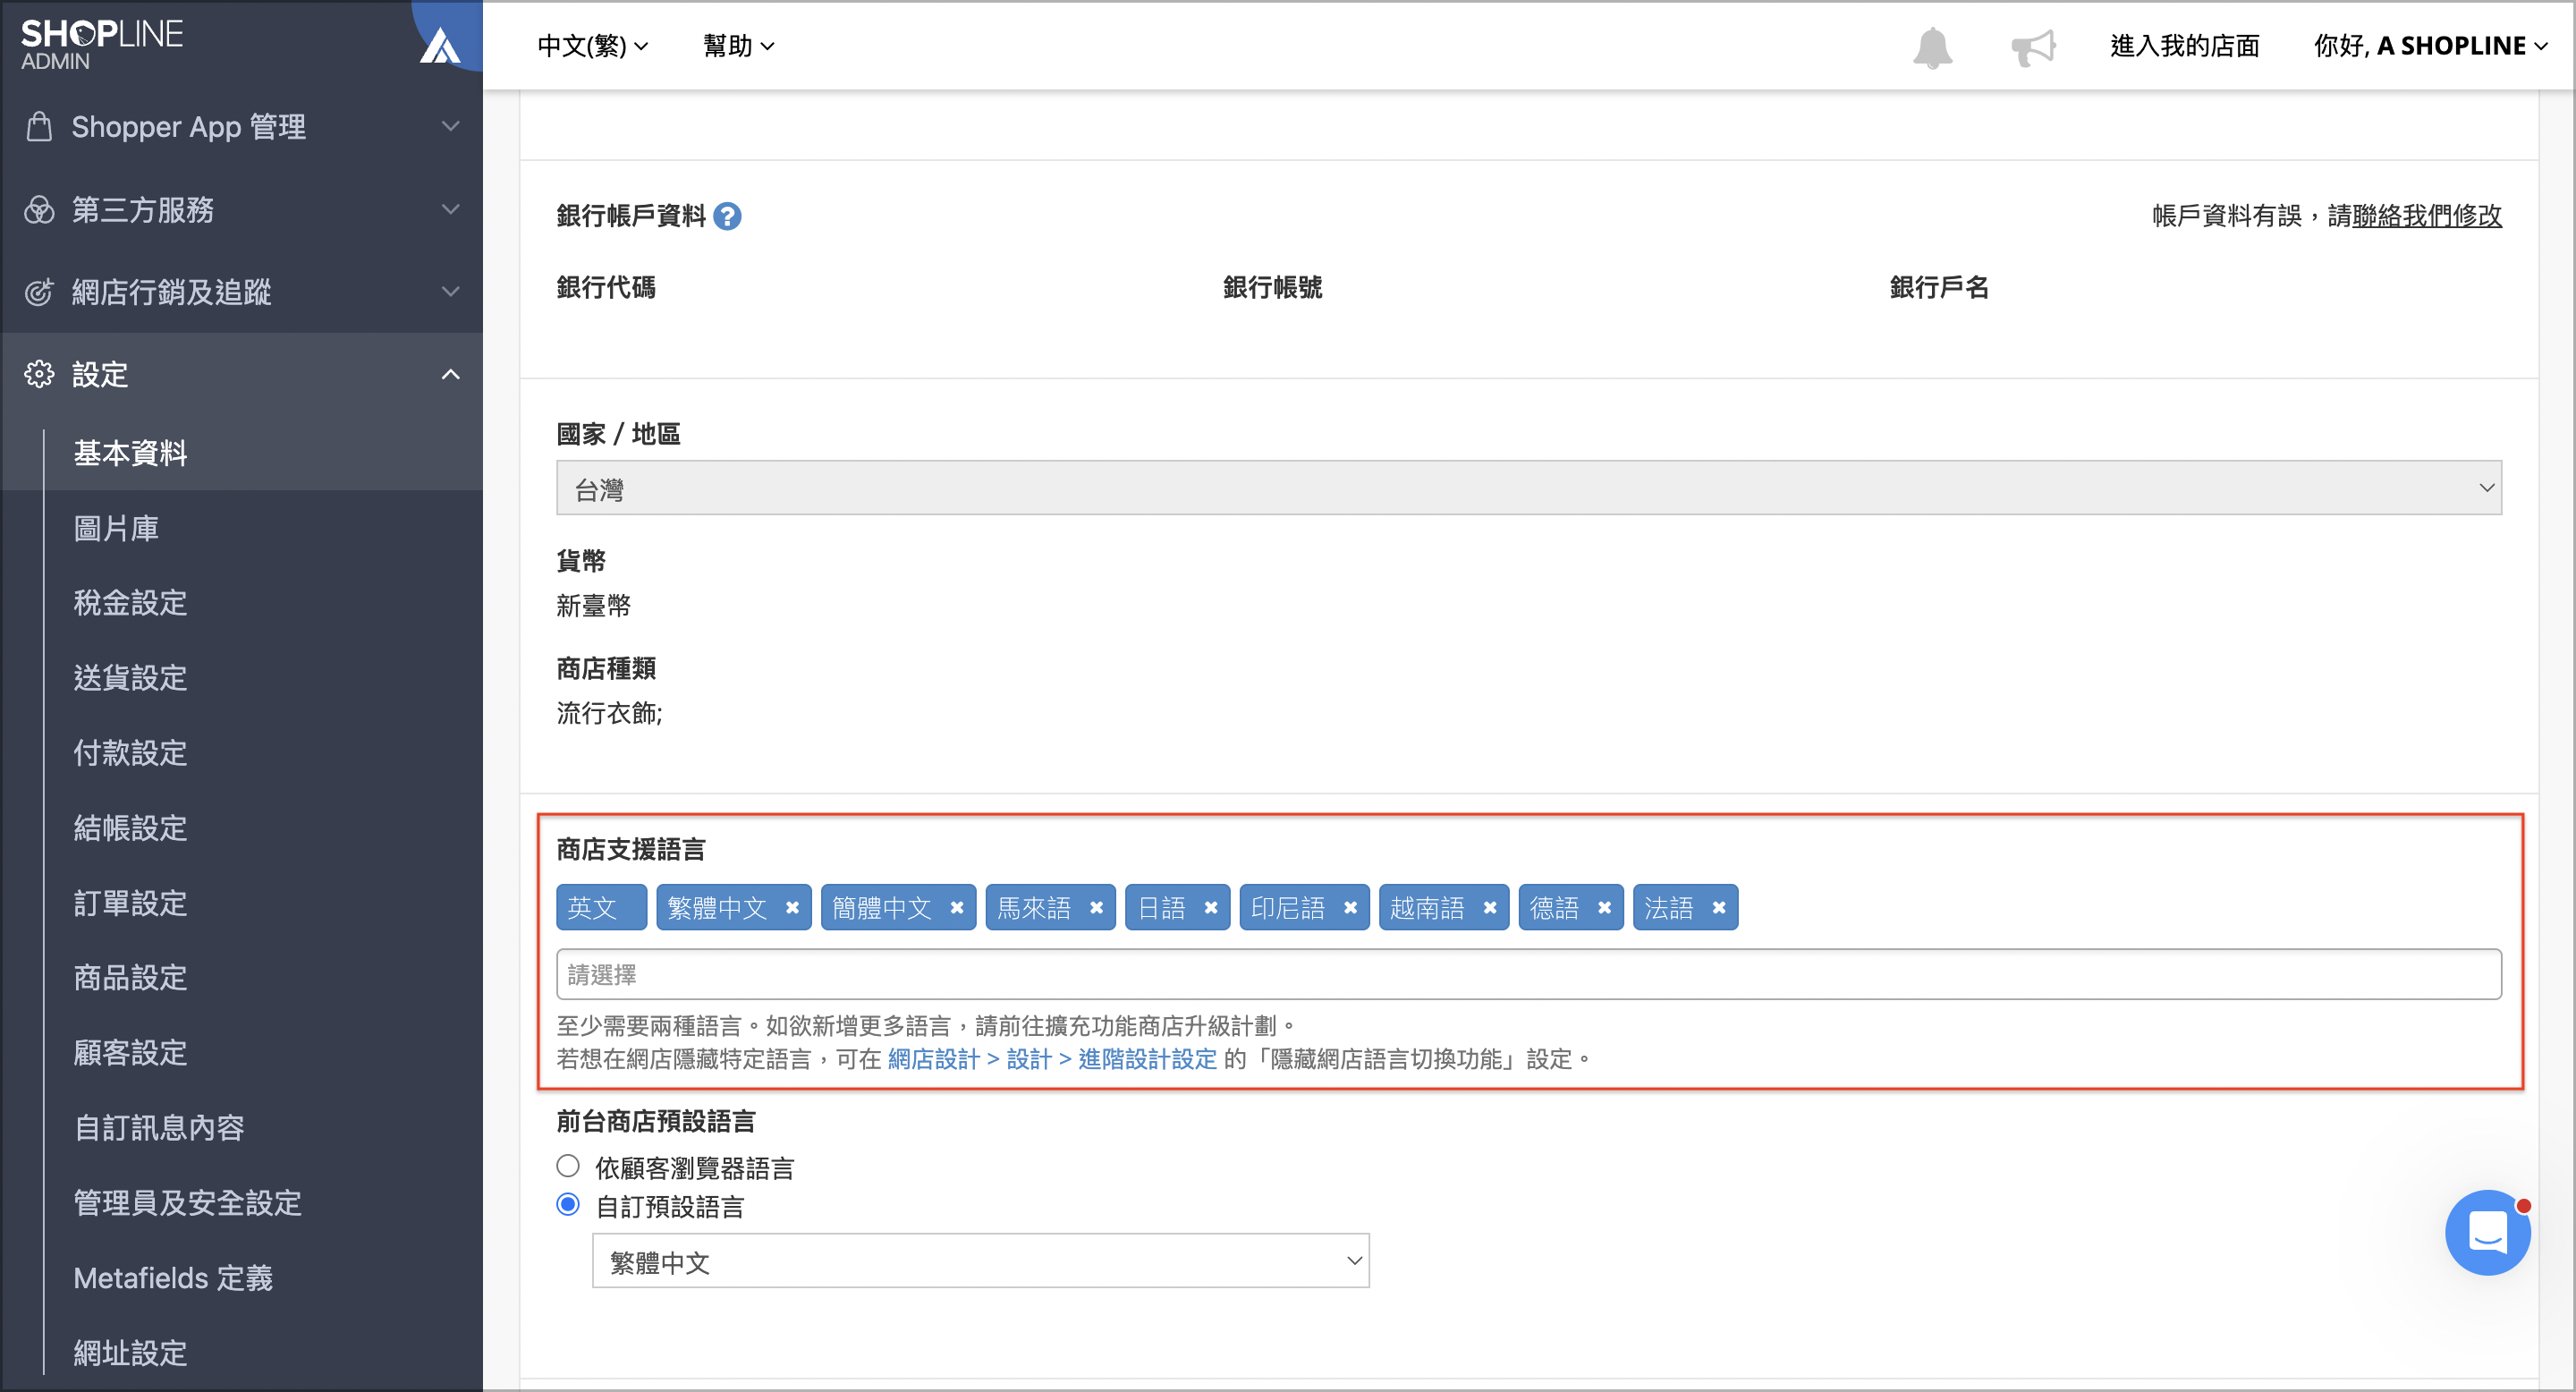
Task: Click the 簡體中文 language tag label
Action: point(882,907)
